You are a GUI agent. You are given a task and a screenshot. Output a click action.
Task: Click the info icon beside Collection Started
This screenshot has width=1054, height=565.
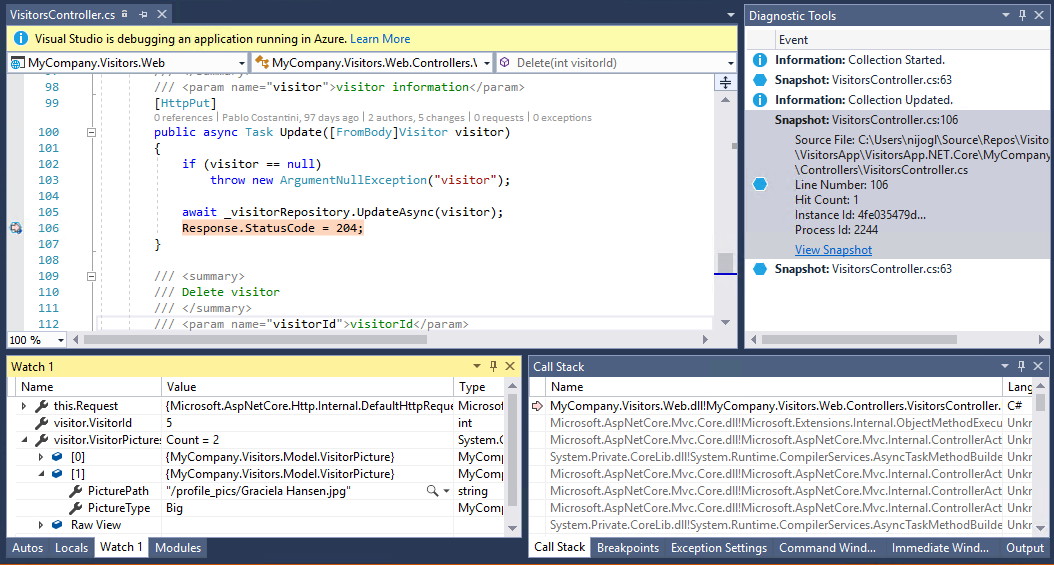pyautogui.click(x=760, y=60)
